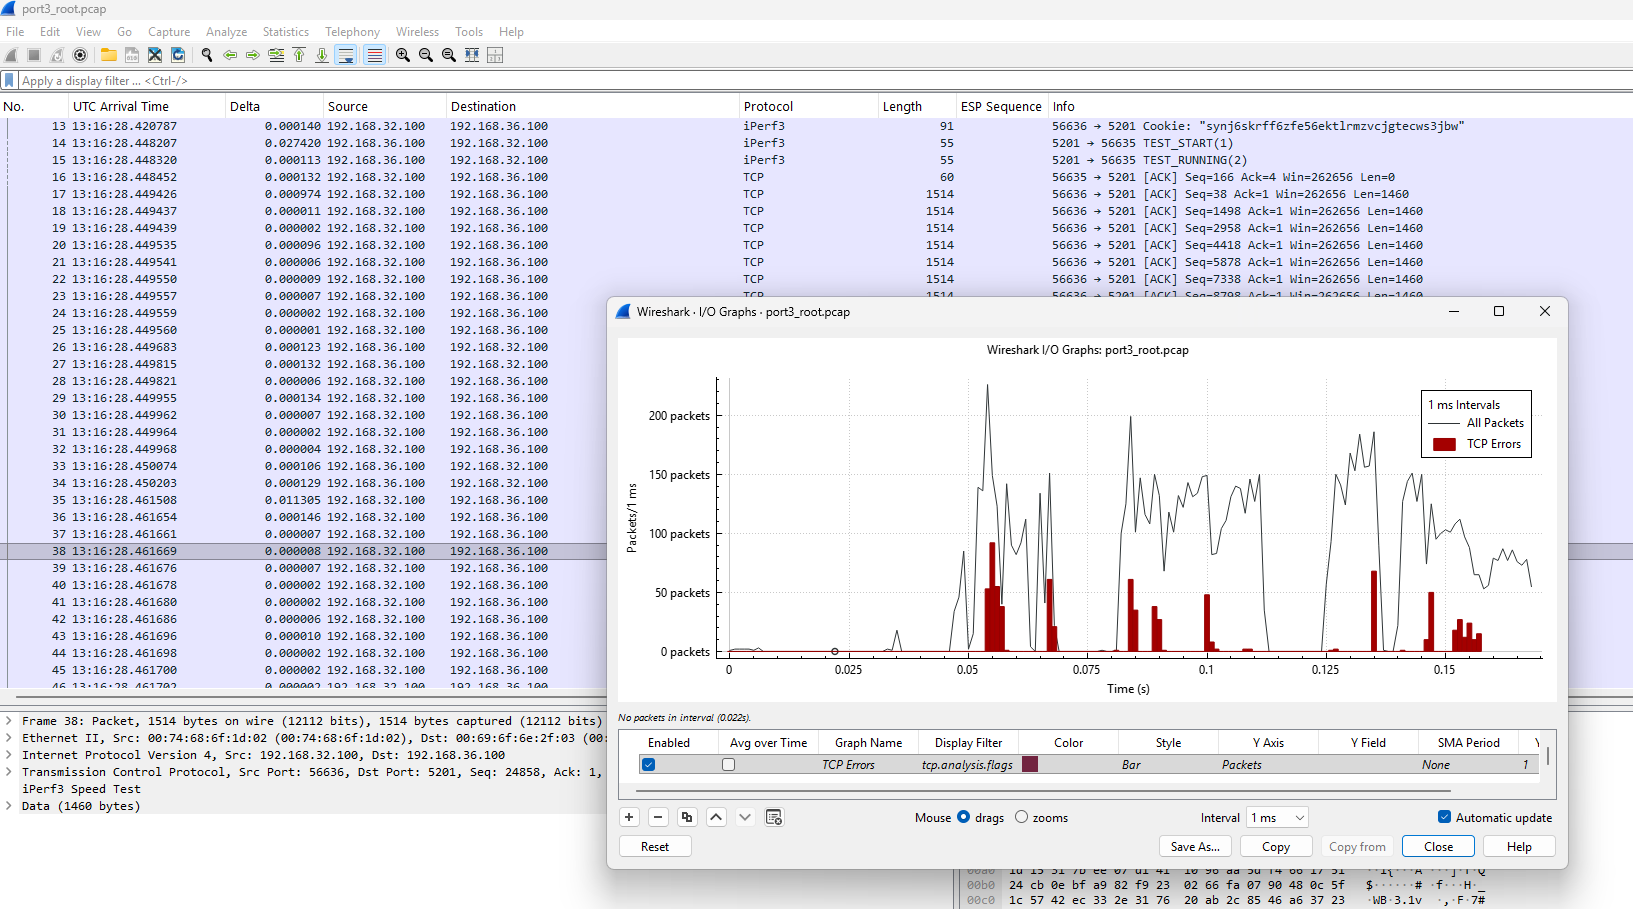1633x909 pixels.
Task: Sort packets by Delta column header
Action: (274, 106)
